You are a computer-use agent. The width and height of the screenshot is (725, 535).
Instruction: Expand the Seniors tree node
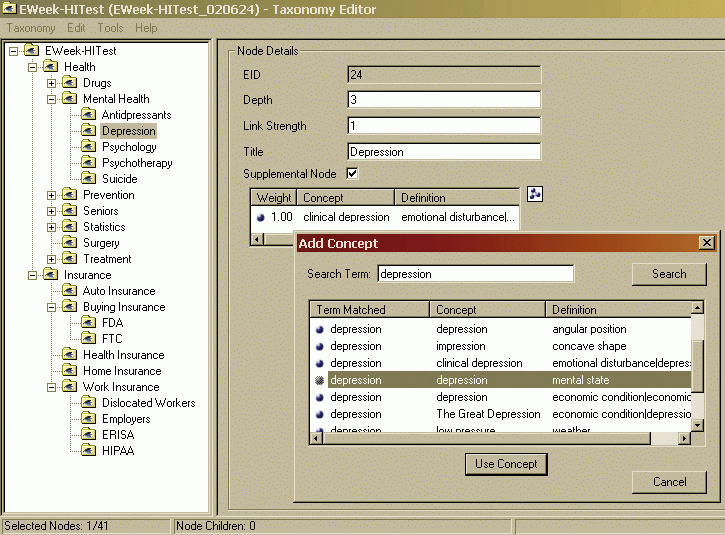(x=51, y=211)
